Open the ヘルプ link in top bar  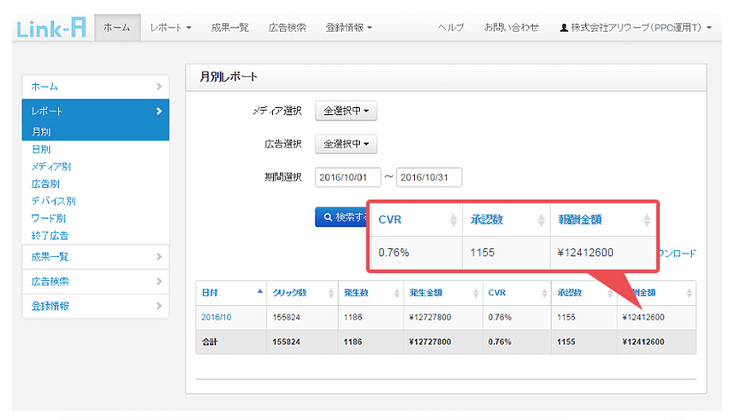click(x=451, y=28)
